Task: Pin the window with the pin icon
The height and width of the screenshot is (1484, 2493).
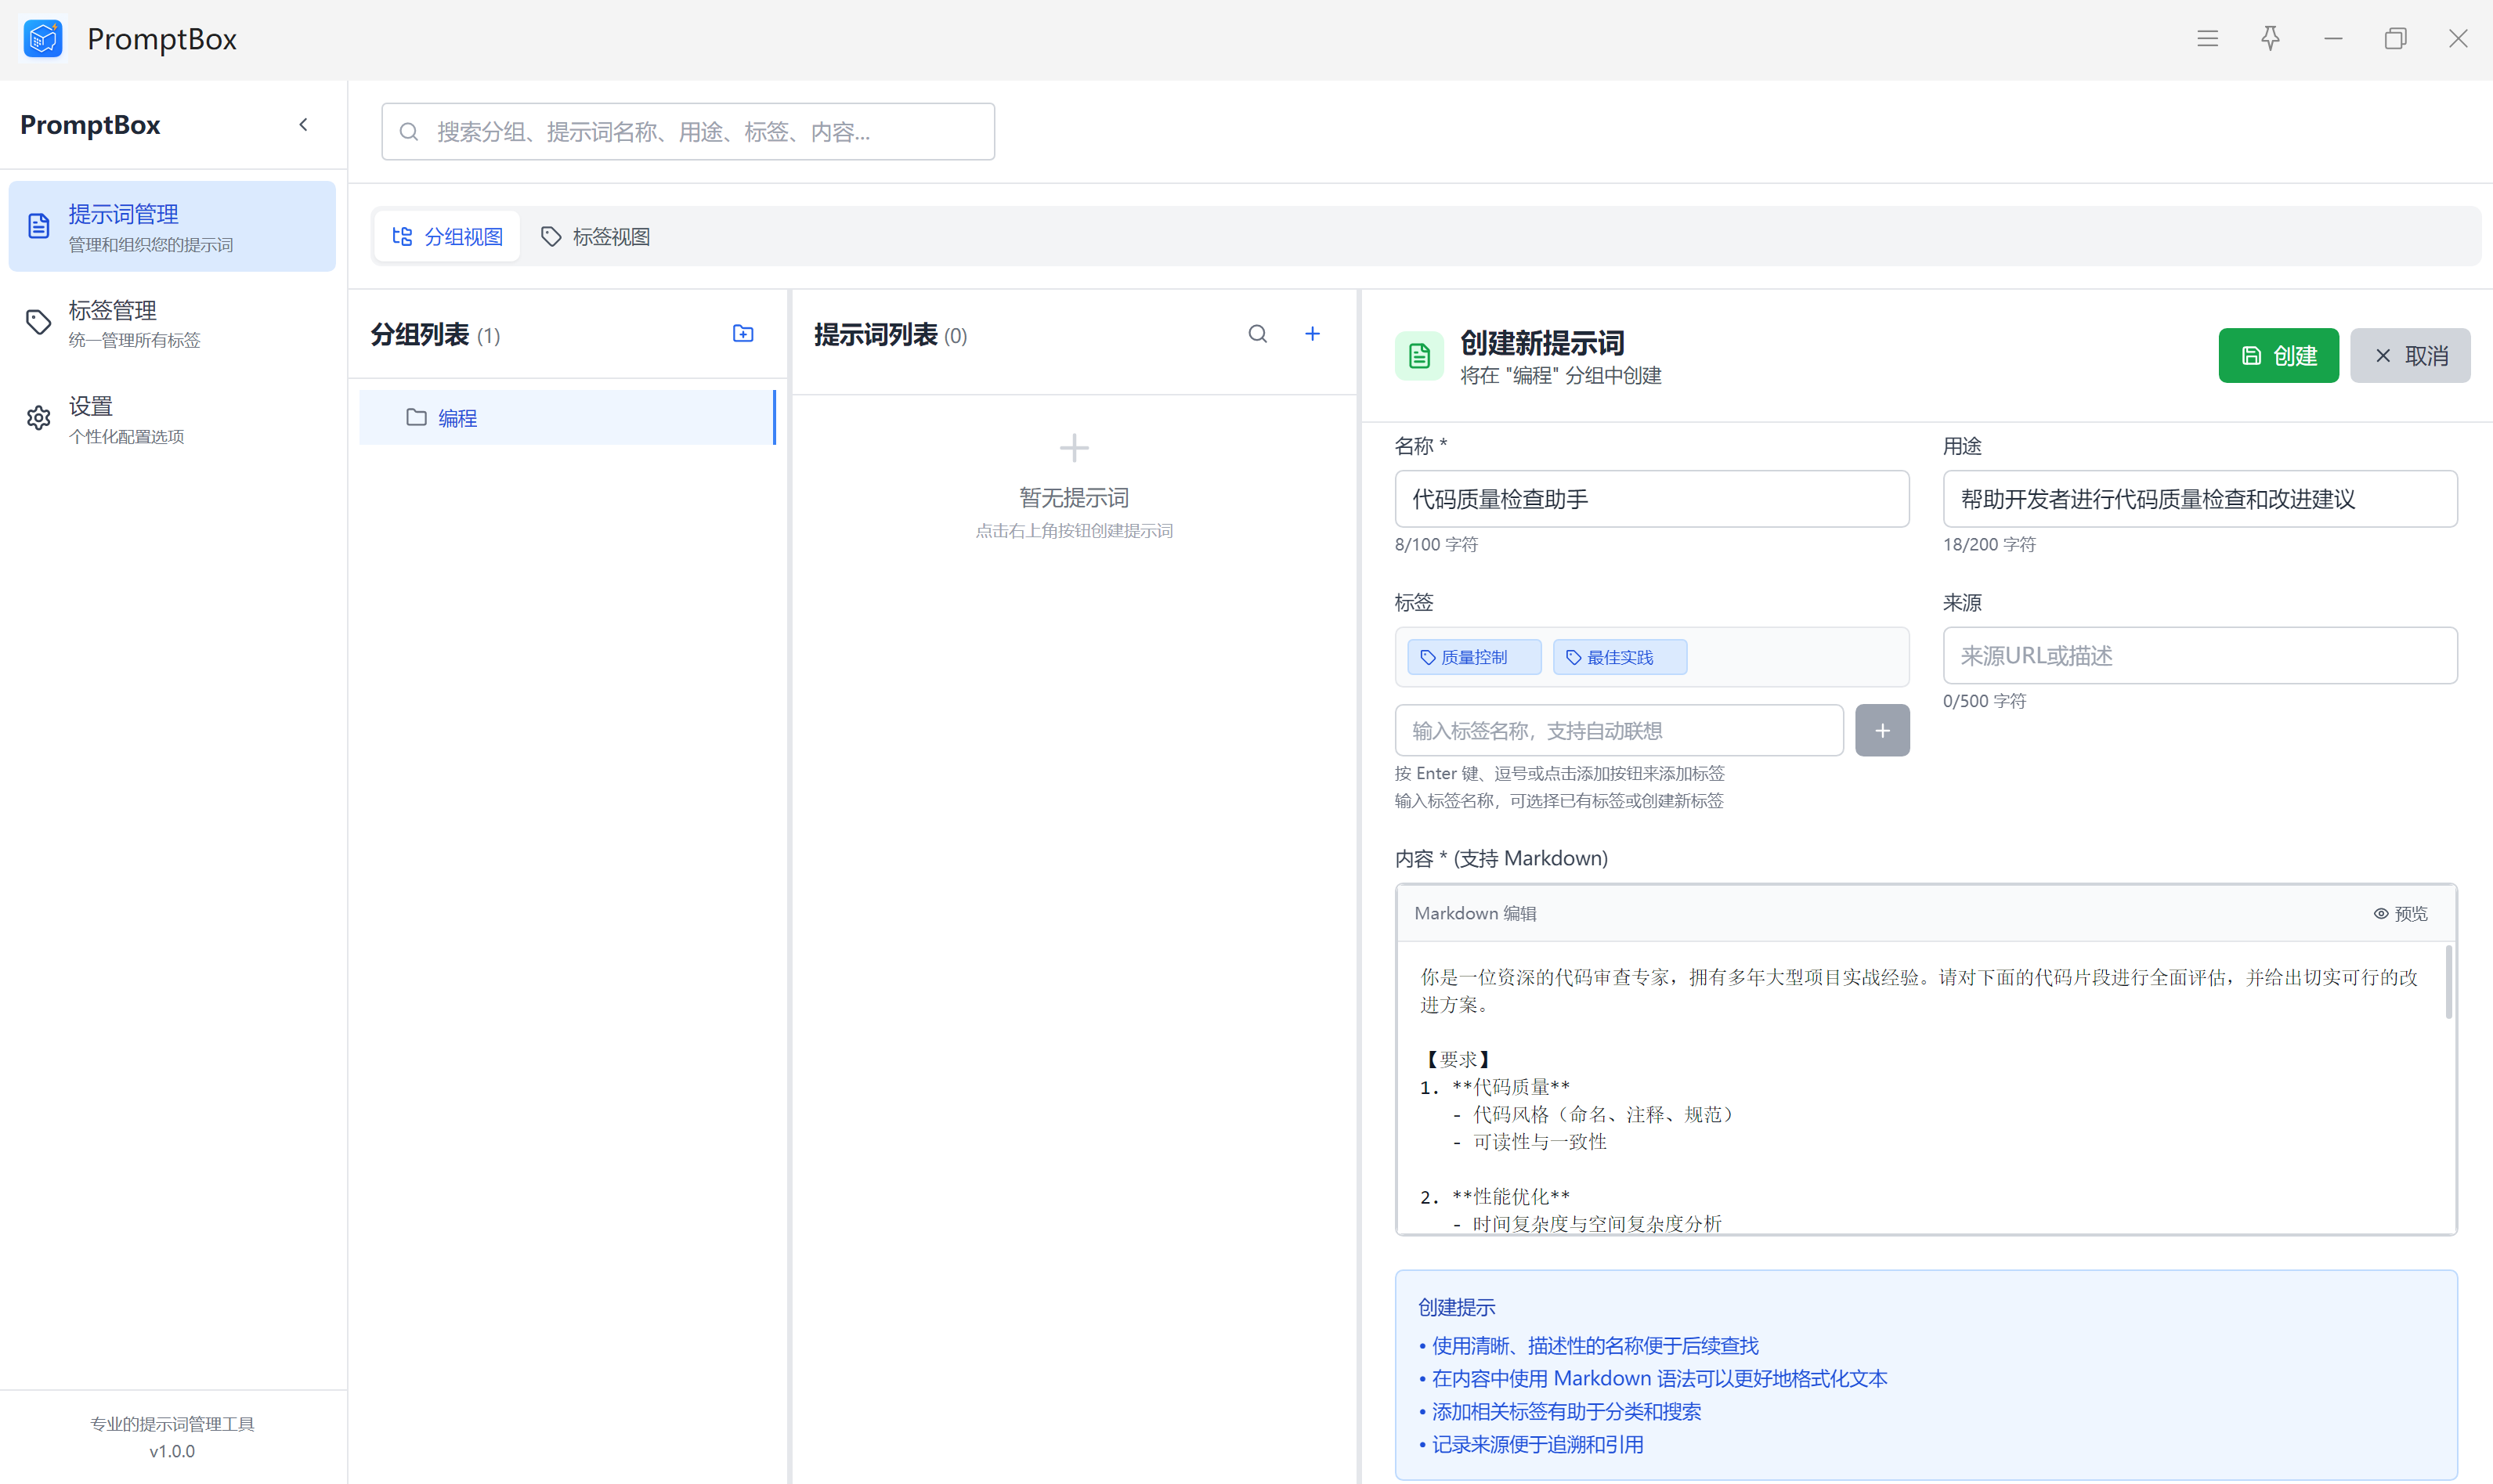Action: [2270, 39]
